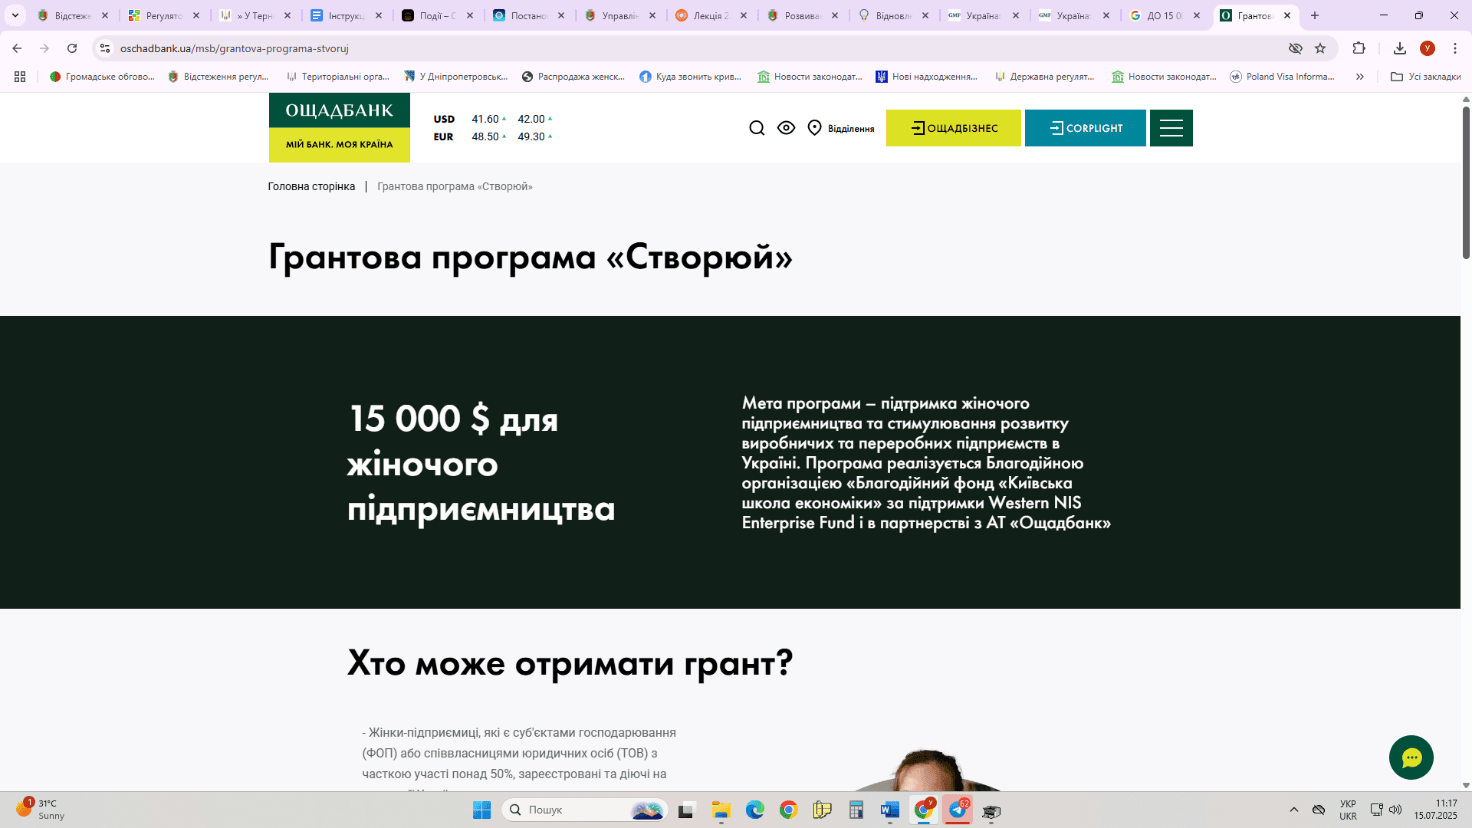Viewport: 1472px width, 828px height.
Task: Open Calculator from taskbar
Action: (856, 810)
